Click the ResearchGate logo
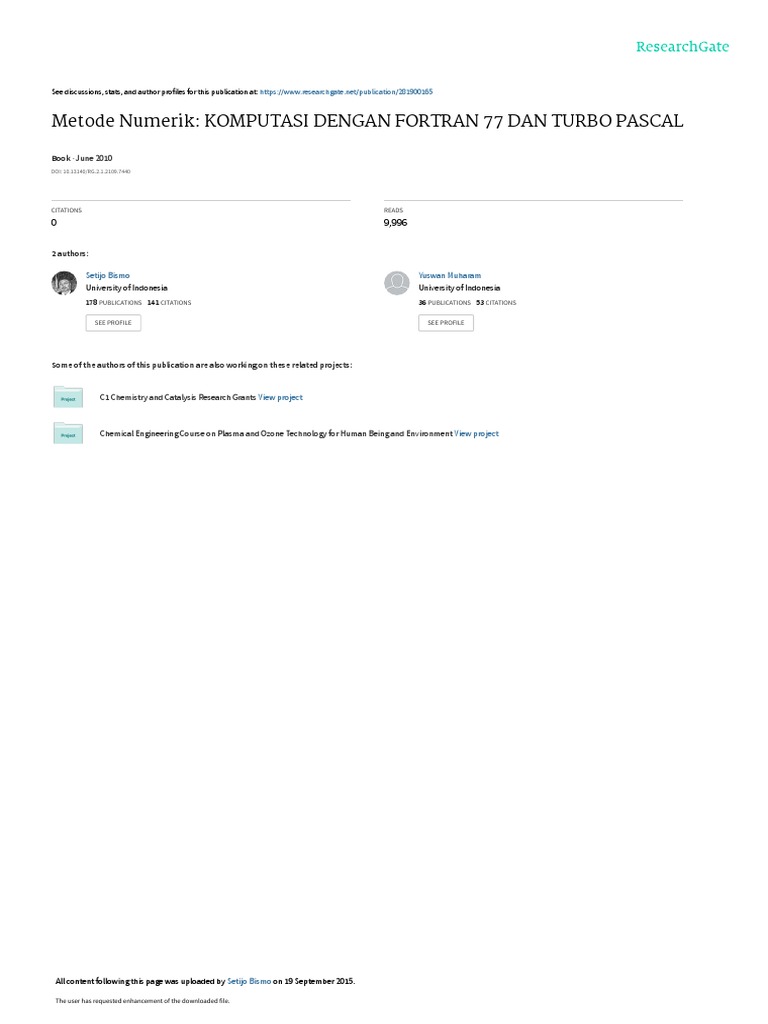The height and width of the screenshot is (1024, 768). point(682,46)
